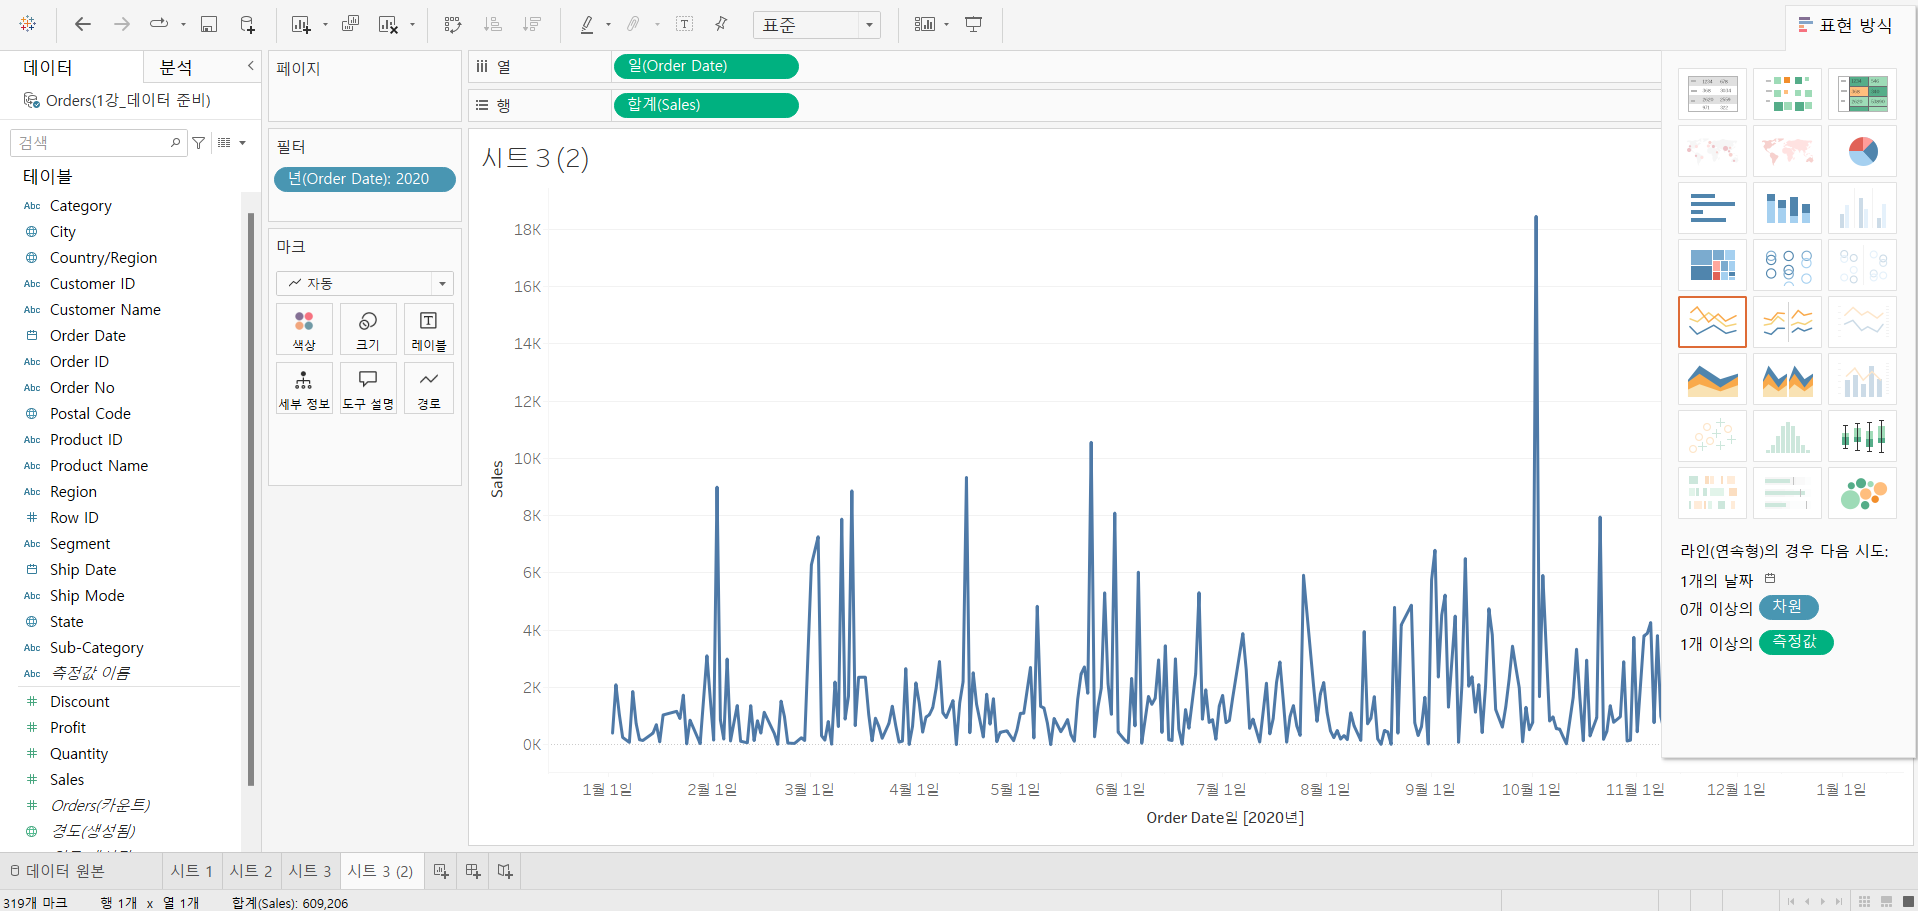Duplicate the current sheet via toolbar icon
Screen dimensions: 1918x911
tap(350, 24)
